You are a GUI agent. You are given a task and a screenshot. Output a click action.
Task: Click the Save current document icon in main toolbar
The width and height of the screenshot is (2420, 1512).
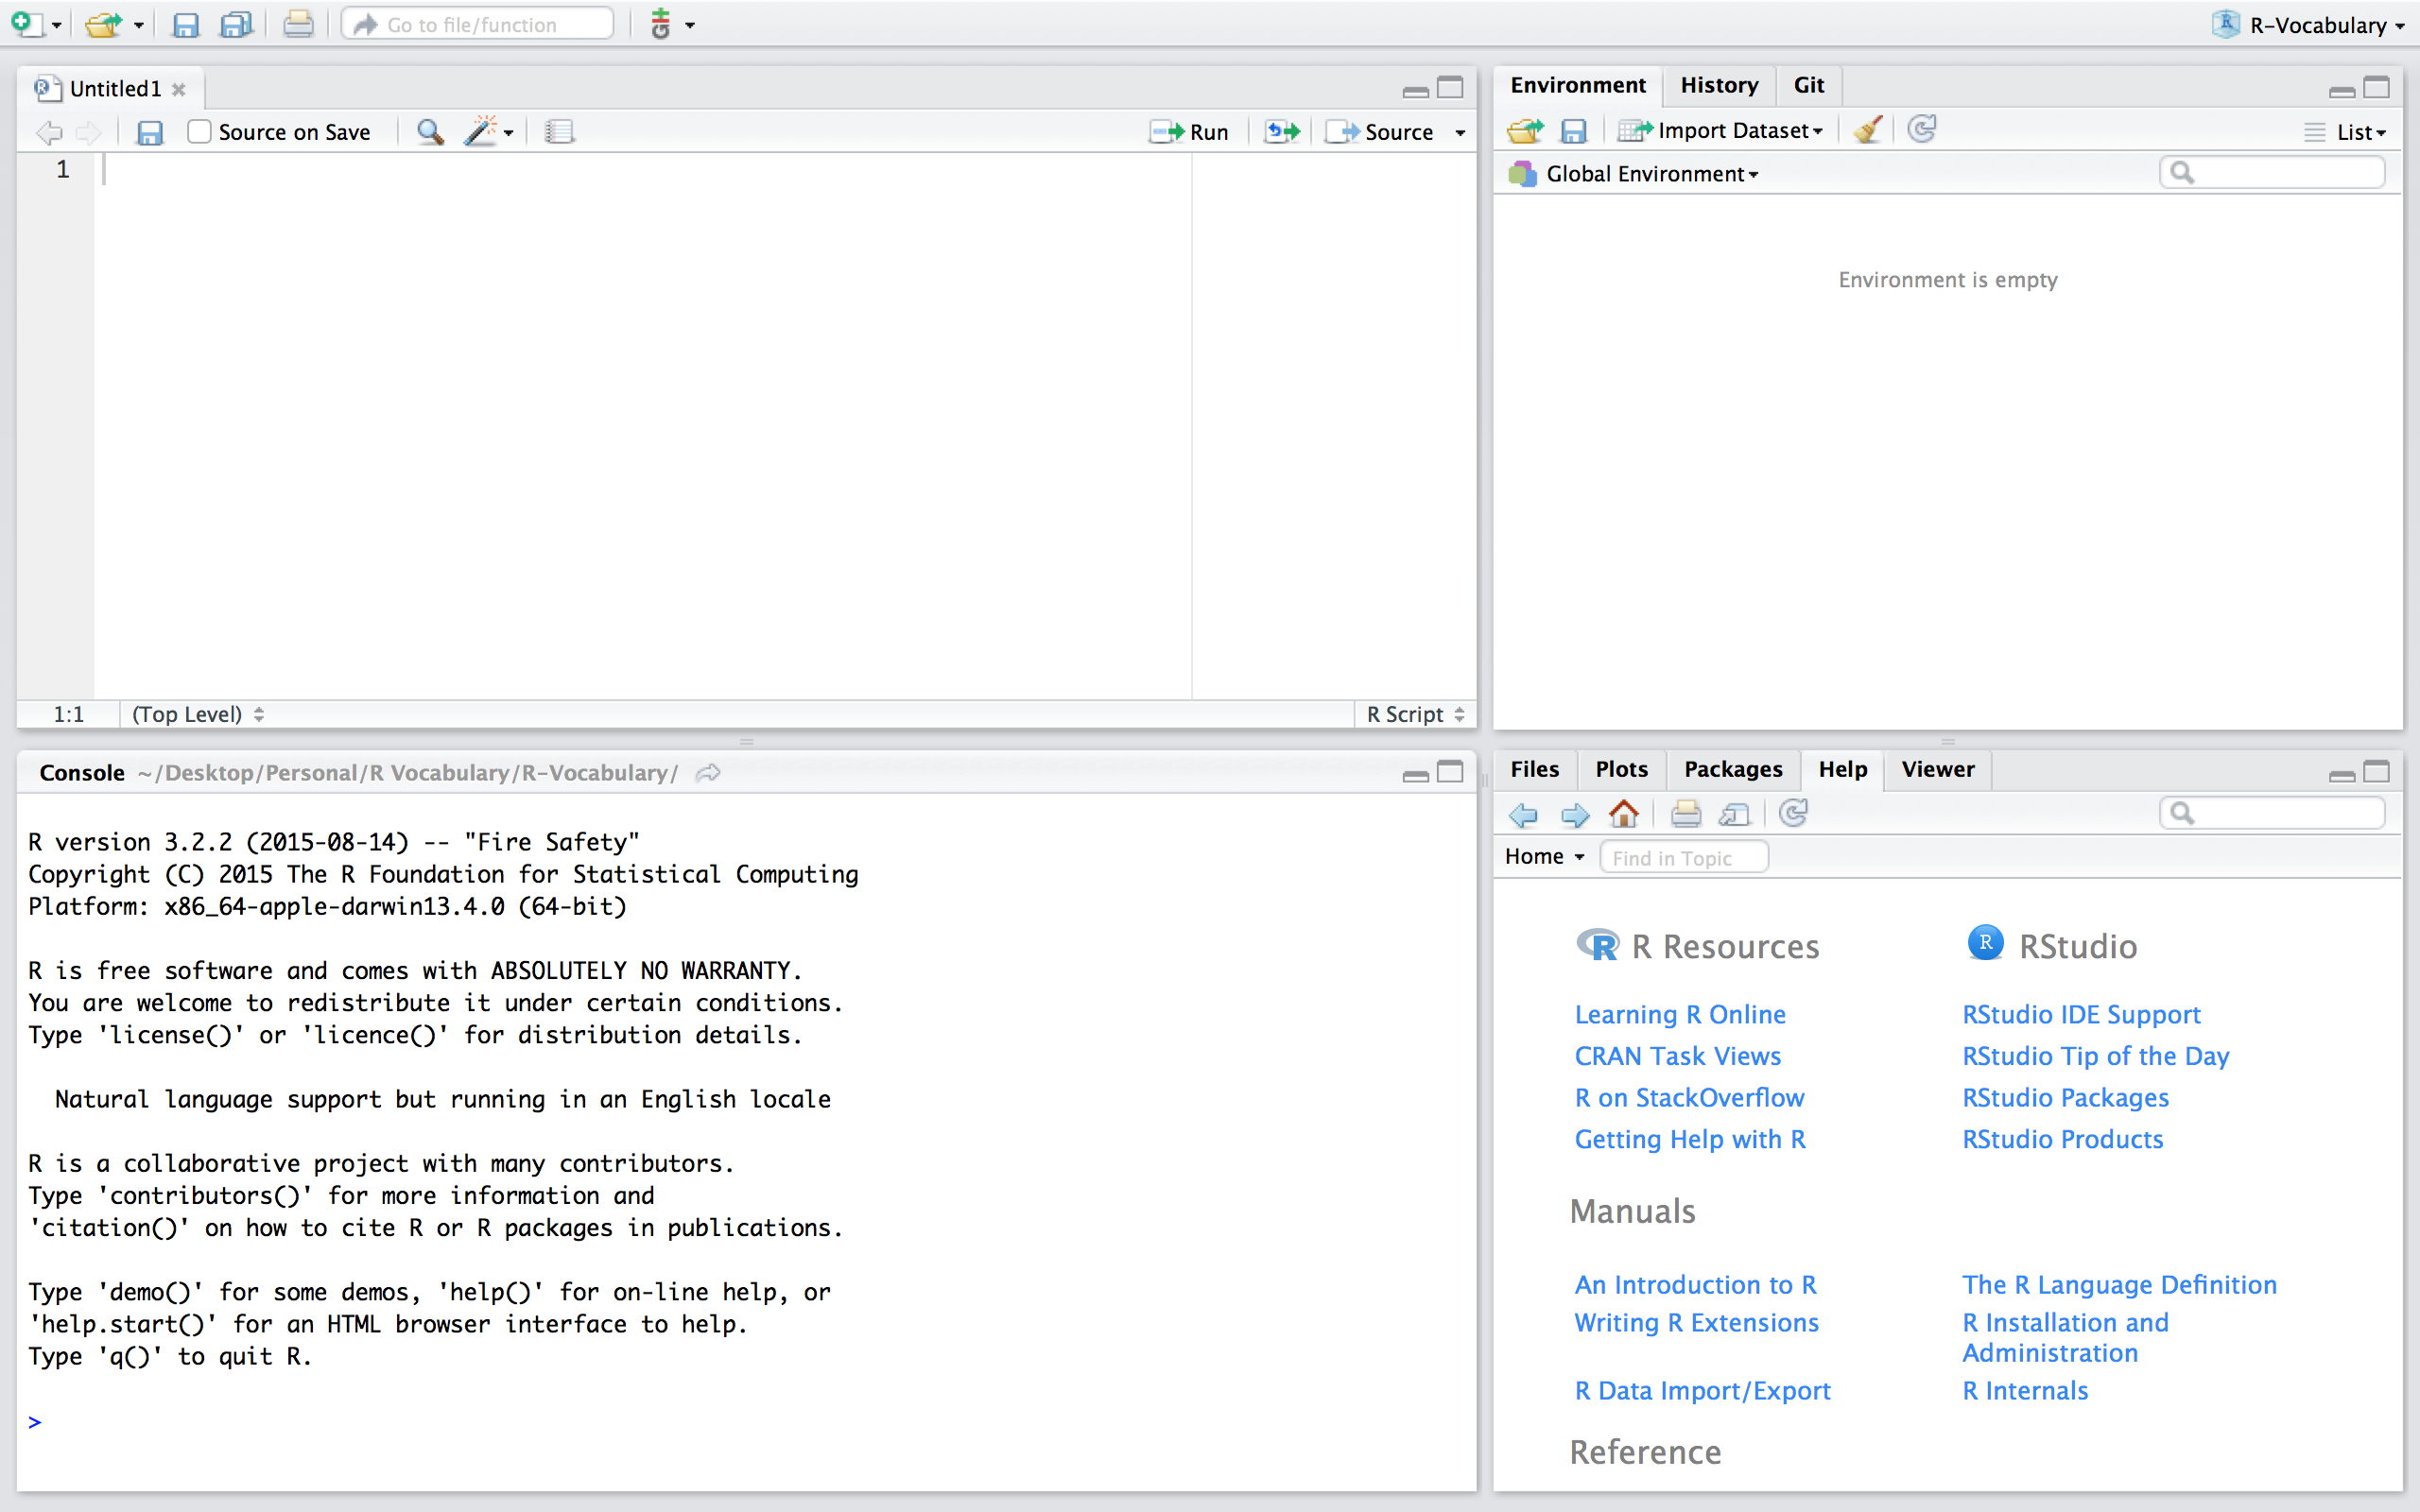coord(186,24)
